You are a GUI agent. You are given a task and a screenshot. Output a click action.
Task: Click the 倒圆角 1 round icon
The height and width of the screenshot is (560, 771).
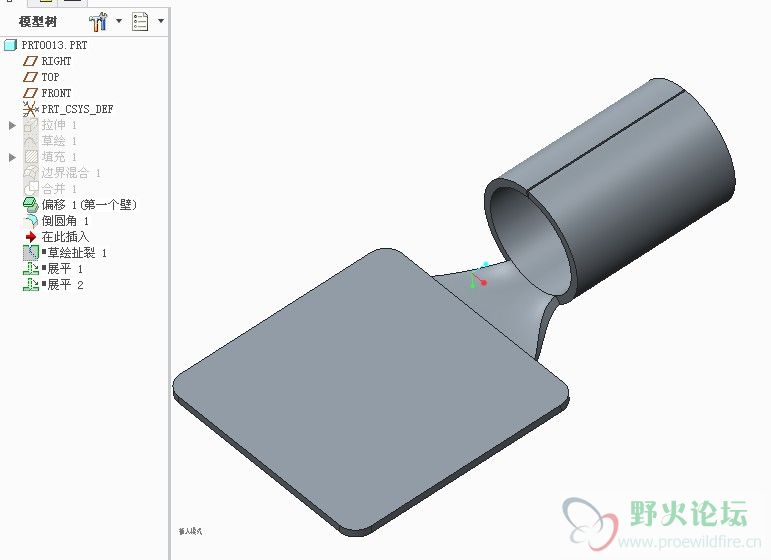click(x=30, y=221)
